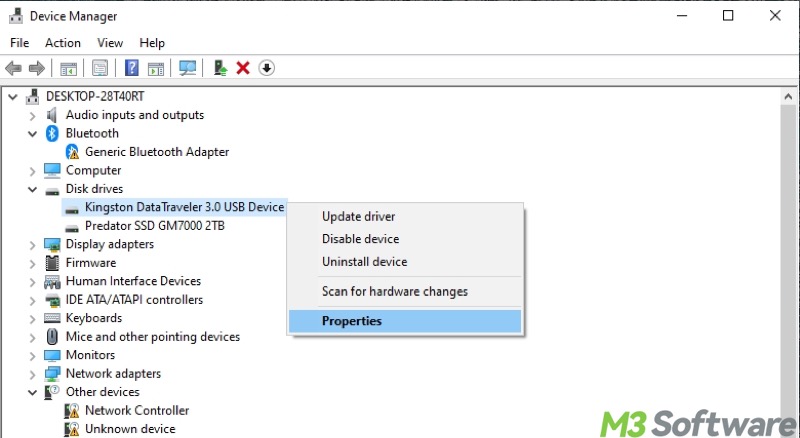Choose Scan for hardware changes menu entry

(x=406, y=291)
